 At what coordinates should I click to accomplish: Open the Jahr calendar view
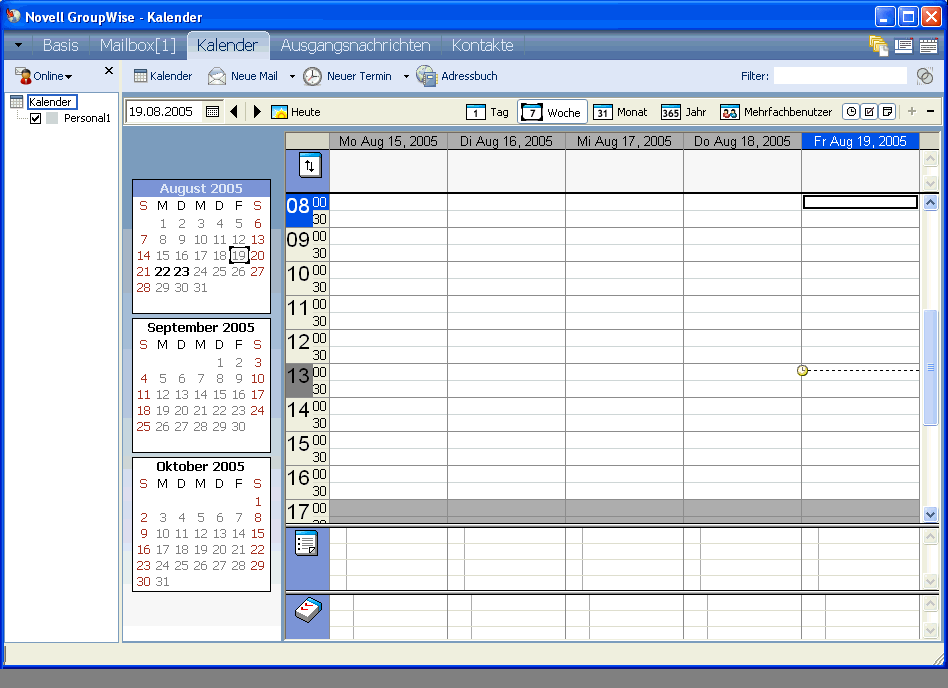[x=683, y=111]
